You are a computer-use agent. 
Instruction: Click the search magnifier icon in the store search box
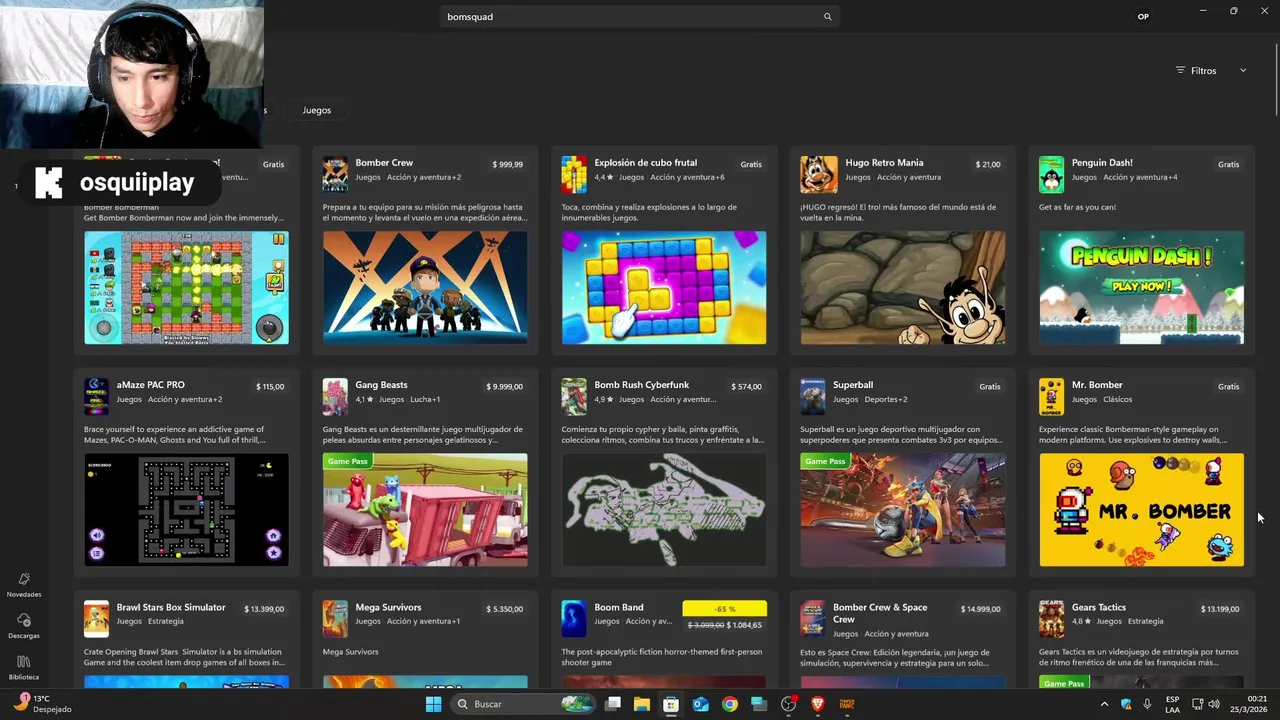[x=827, y=17]
